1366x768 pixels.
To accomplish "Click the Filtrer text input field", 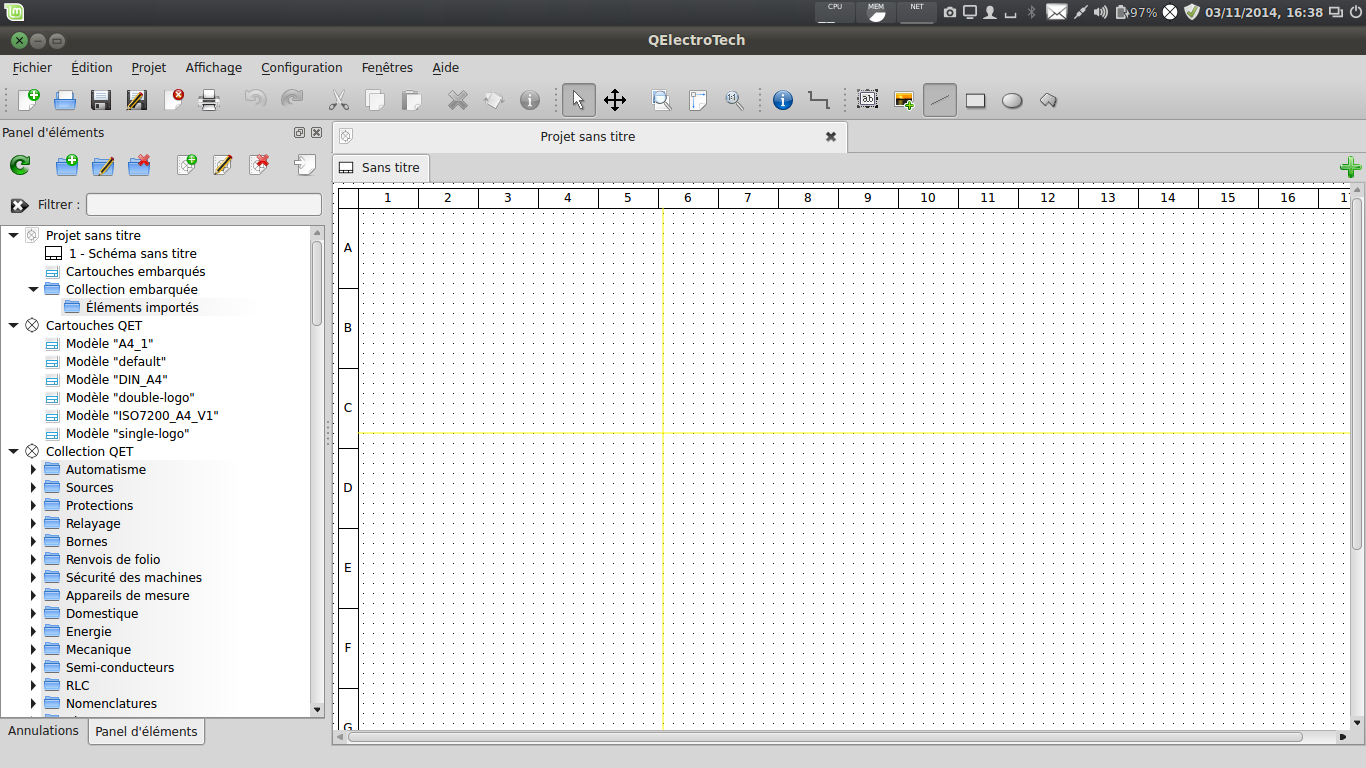I will click(x=203, y=205).
